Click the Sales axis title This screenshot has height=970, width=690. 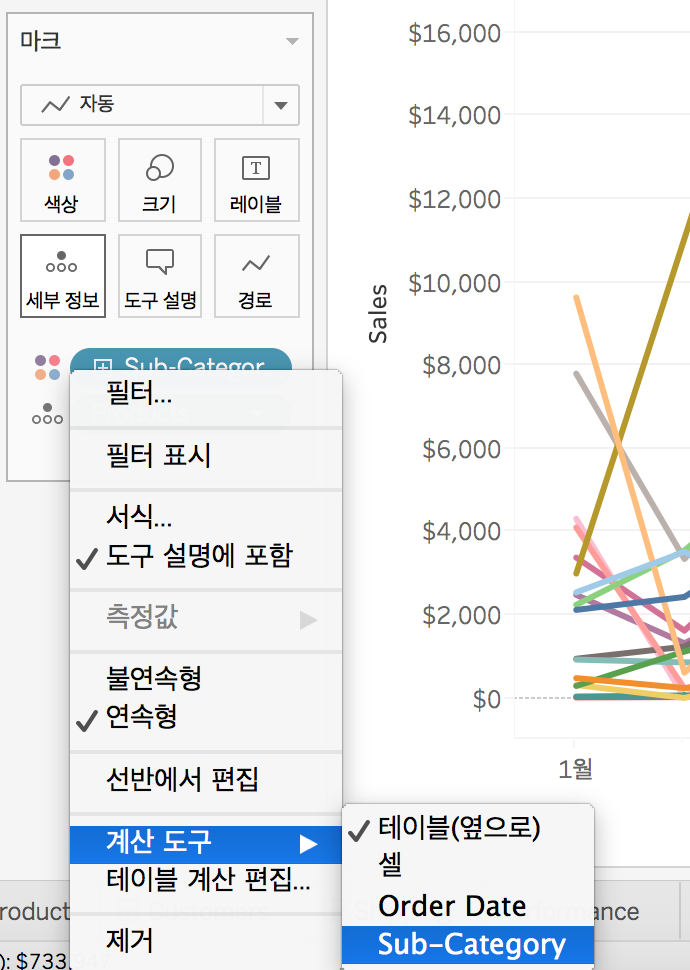tap(378, 314)
